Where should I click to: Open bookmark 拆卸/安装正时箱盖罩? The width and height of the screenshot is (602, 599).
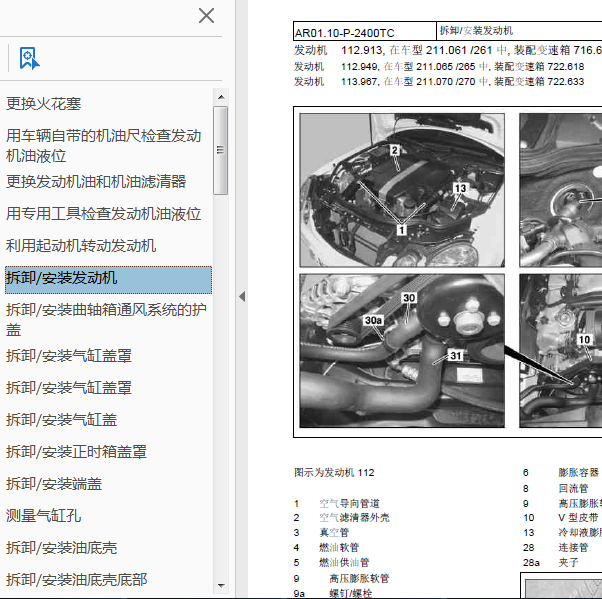pos(76,452)
